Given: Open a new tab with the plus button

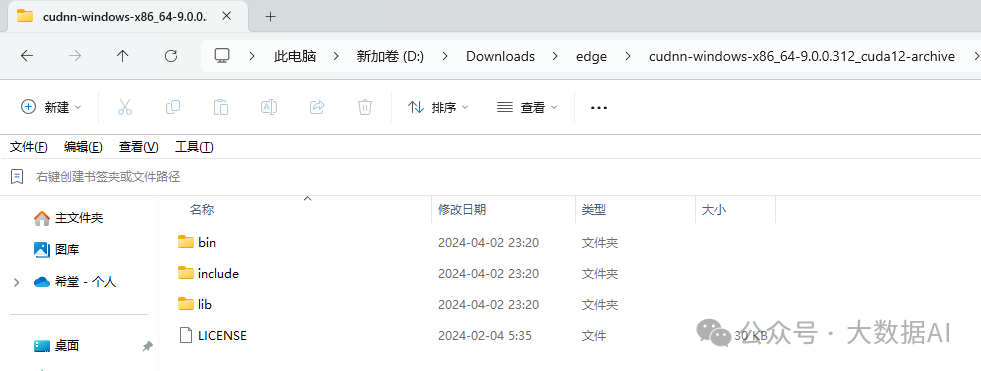Looking at the screenshot, I should click(271, 17).
